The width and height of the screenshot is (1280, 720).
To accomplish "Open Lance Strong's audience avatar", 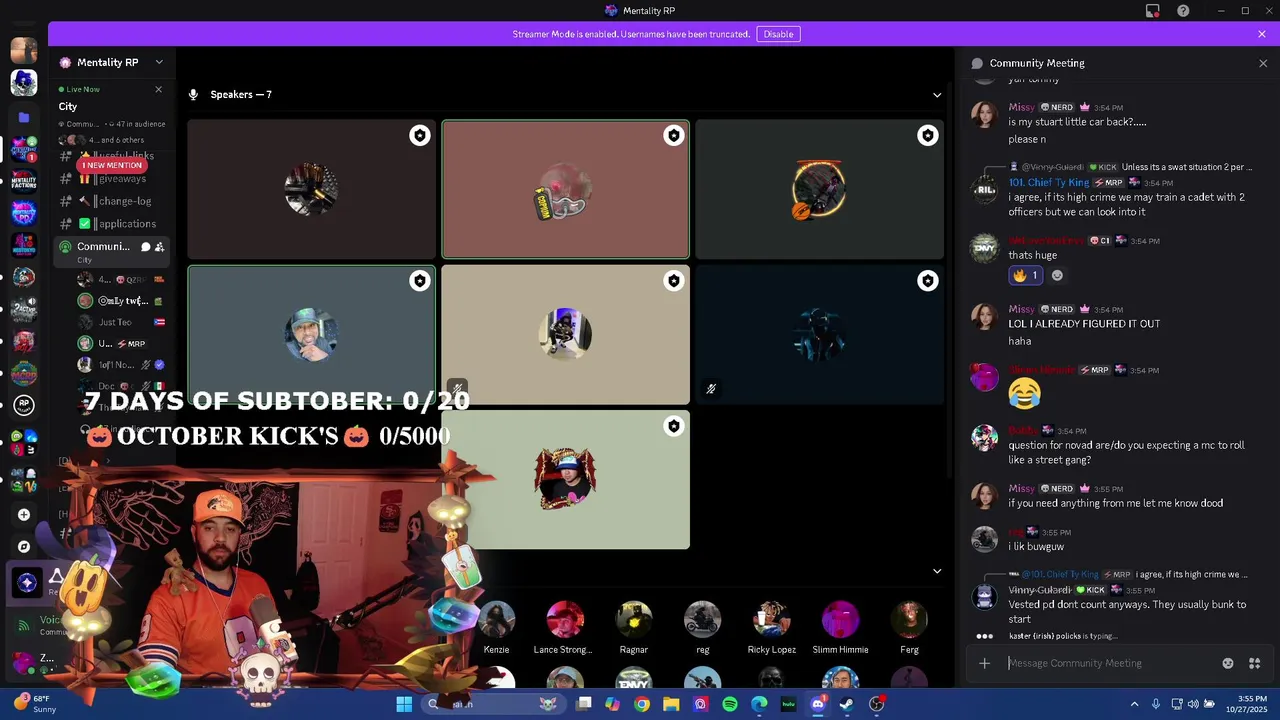I will click(x=565, y=620).
